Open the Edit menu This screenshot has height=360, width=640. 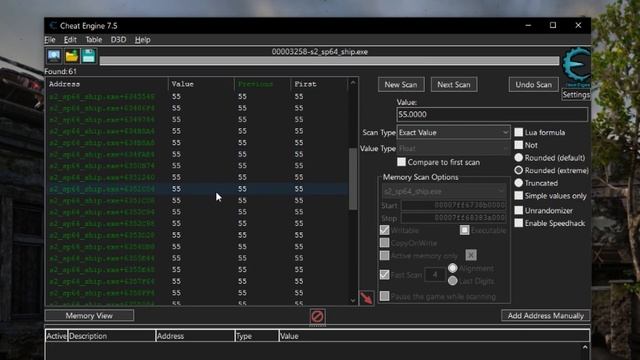tap(70, 40)
